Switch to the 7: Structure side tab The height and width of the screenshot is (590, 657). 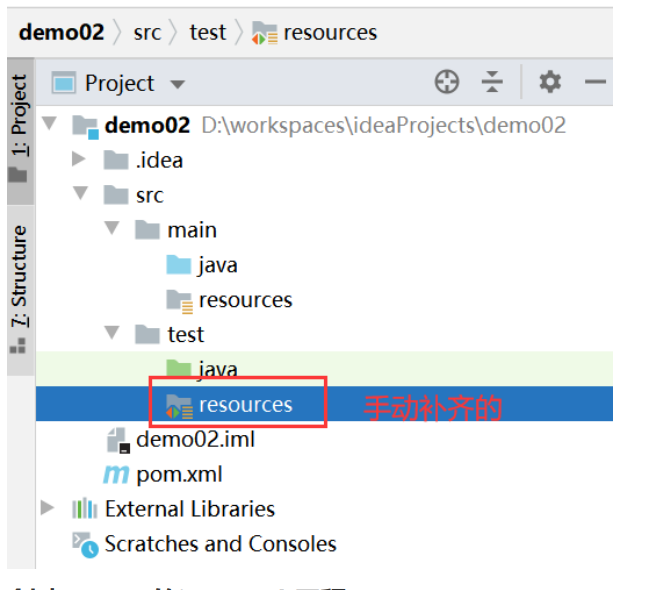pos(19,289)
